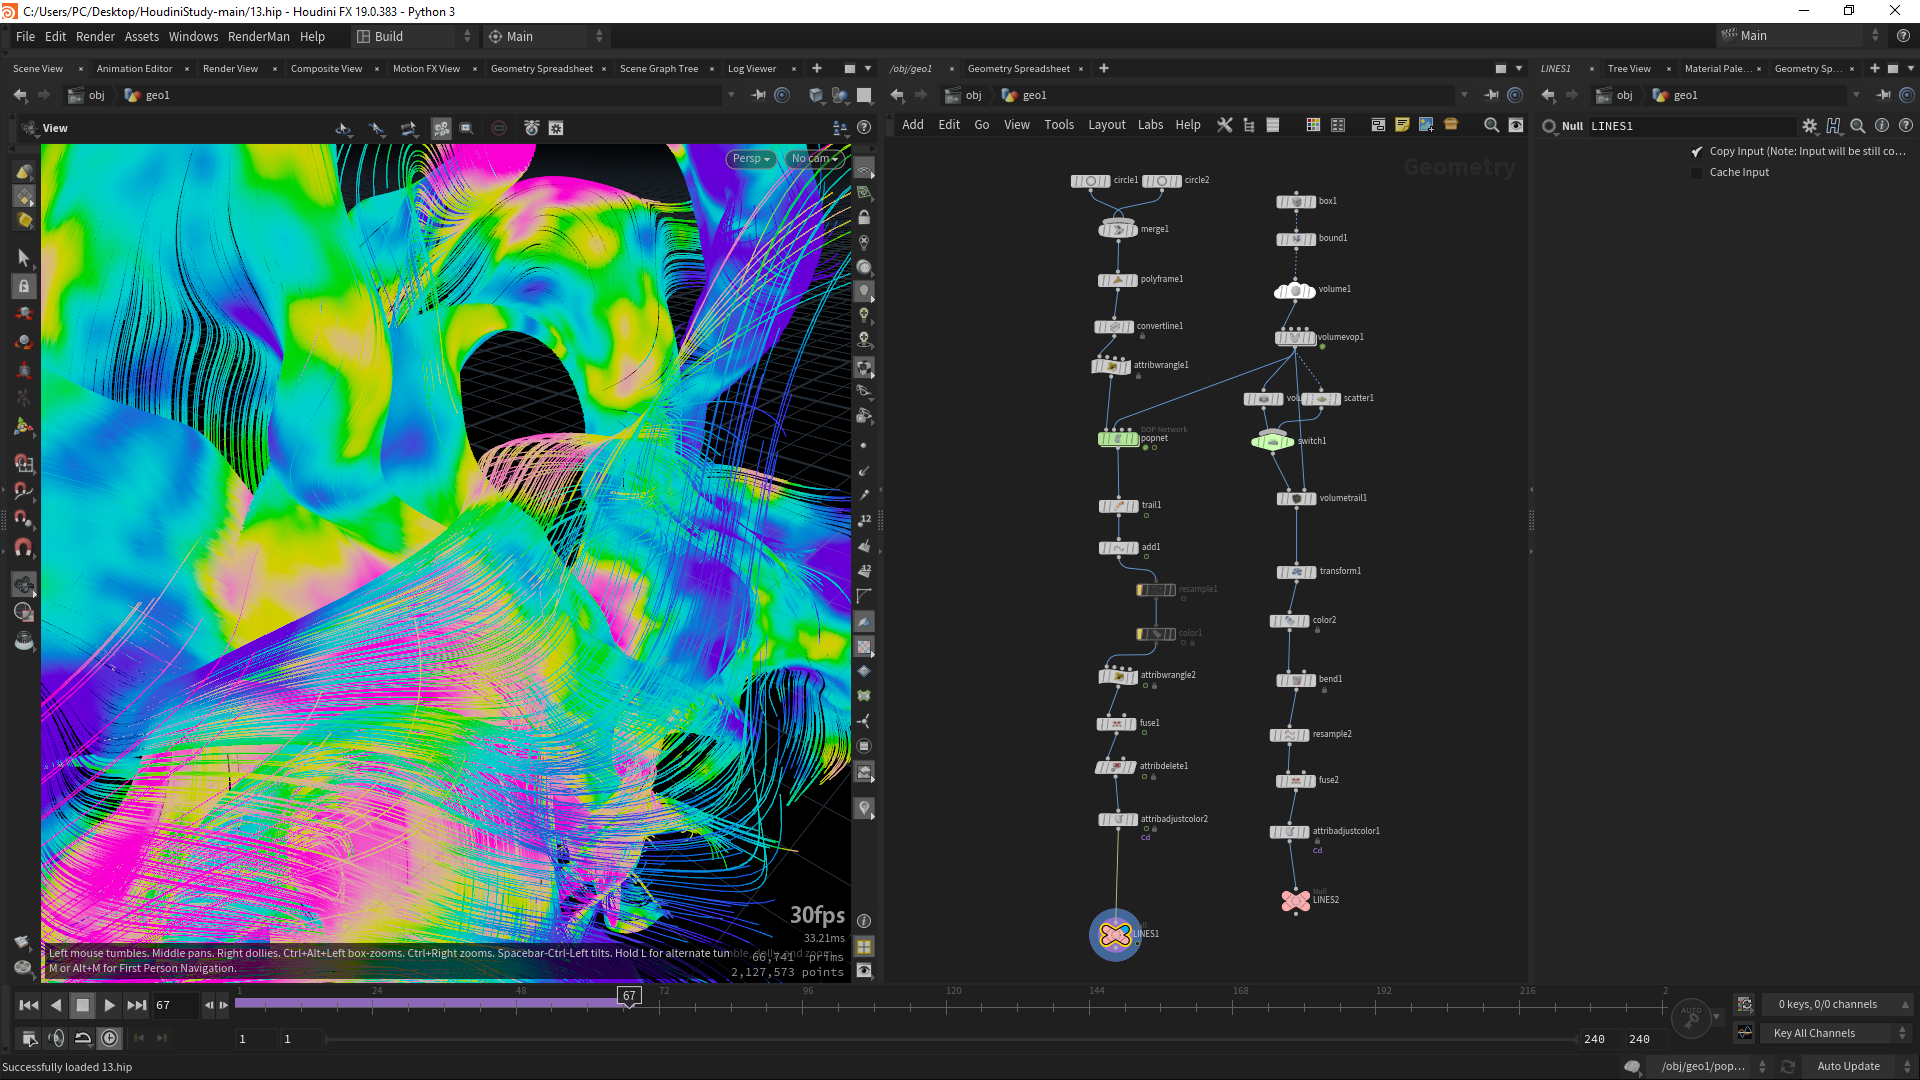Click the sticky note icon in network editor
The image size is (1920, 1080).
[1402, 125]
